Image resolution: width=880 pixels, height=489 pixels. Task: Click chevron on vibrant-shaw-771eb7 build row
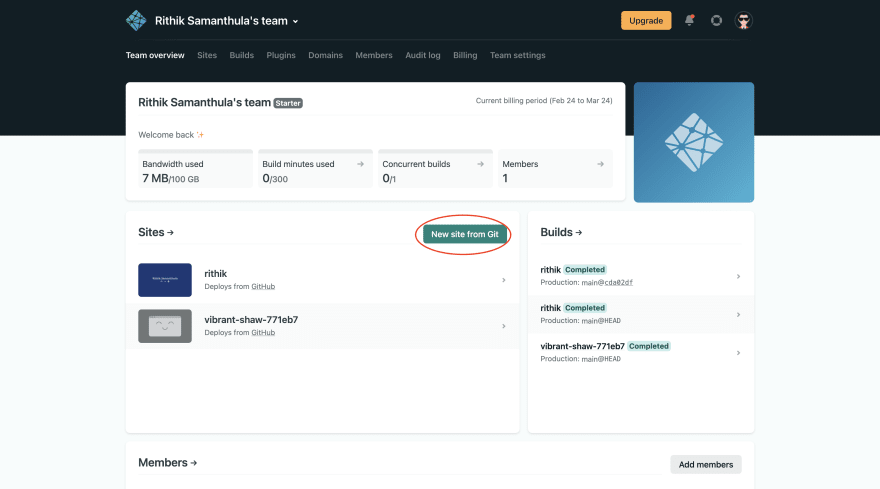tap(739, 353)
